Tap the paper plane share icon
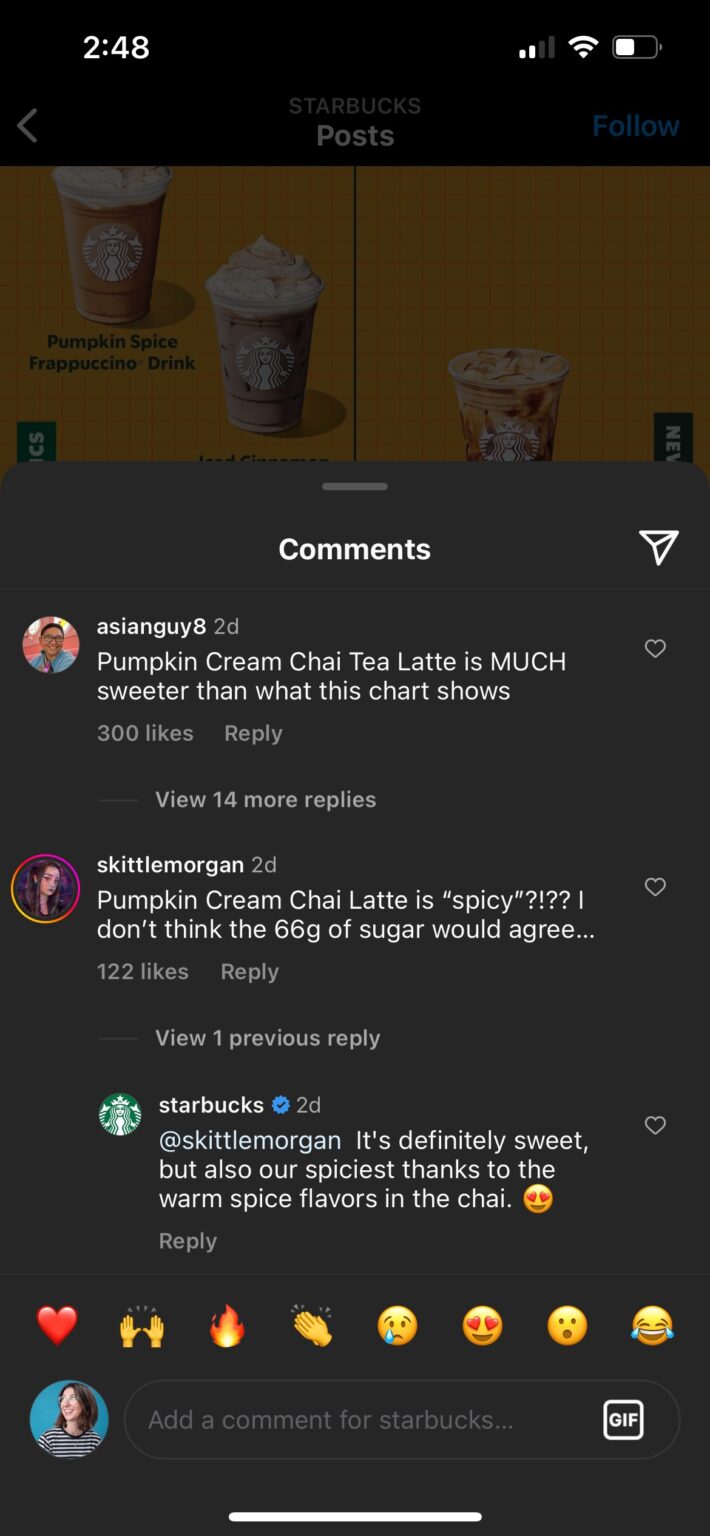 (658, 548)
